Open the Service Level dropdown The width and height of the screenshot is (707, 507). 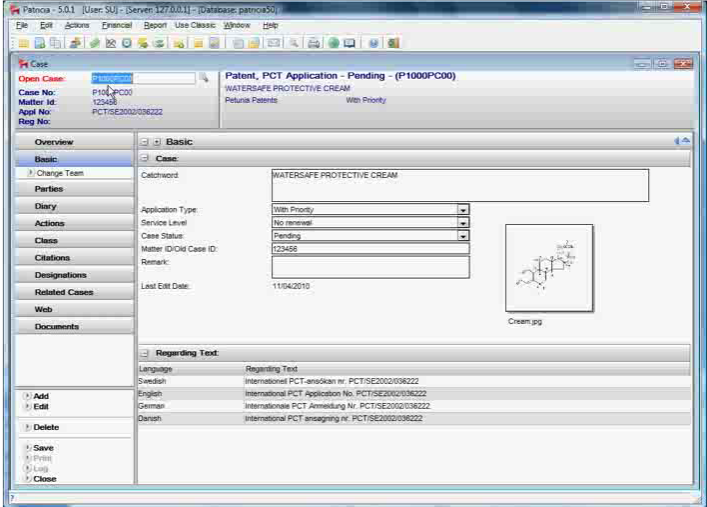point(463,223)
